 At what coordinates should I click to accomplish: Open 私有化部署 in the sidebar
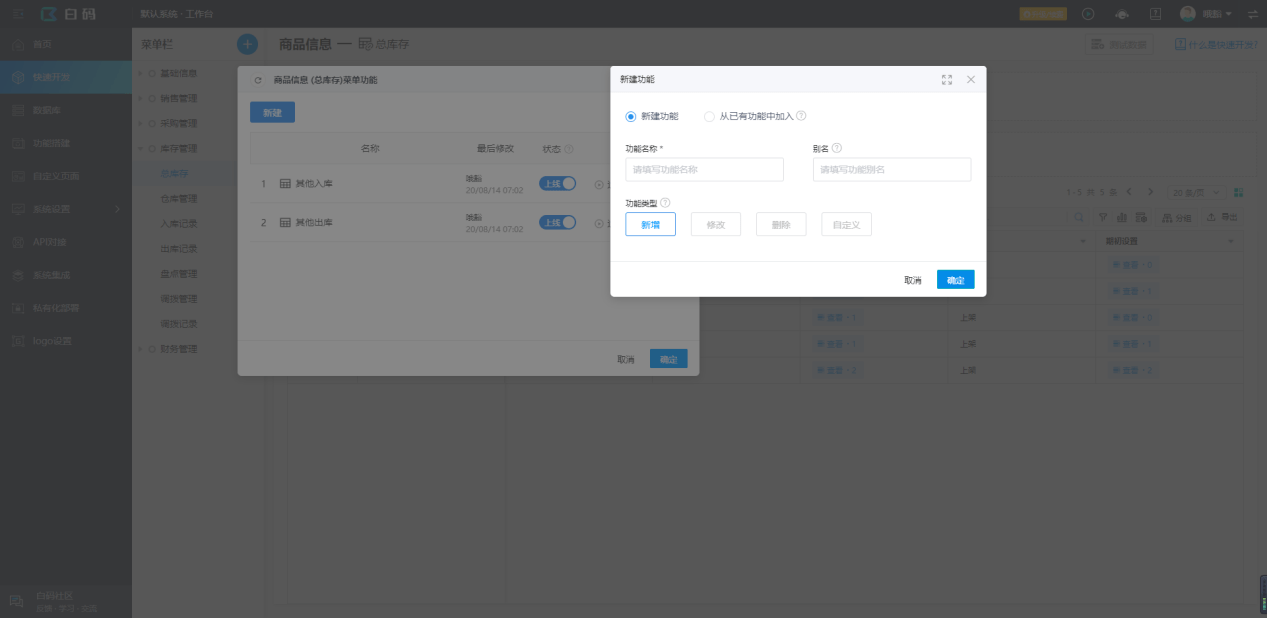coord(66,307)
